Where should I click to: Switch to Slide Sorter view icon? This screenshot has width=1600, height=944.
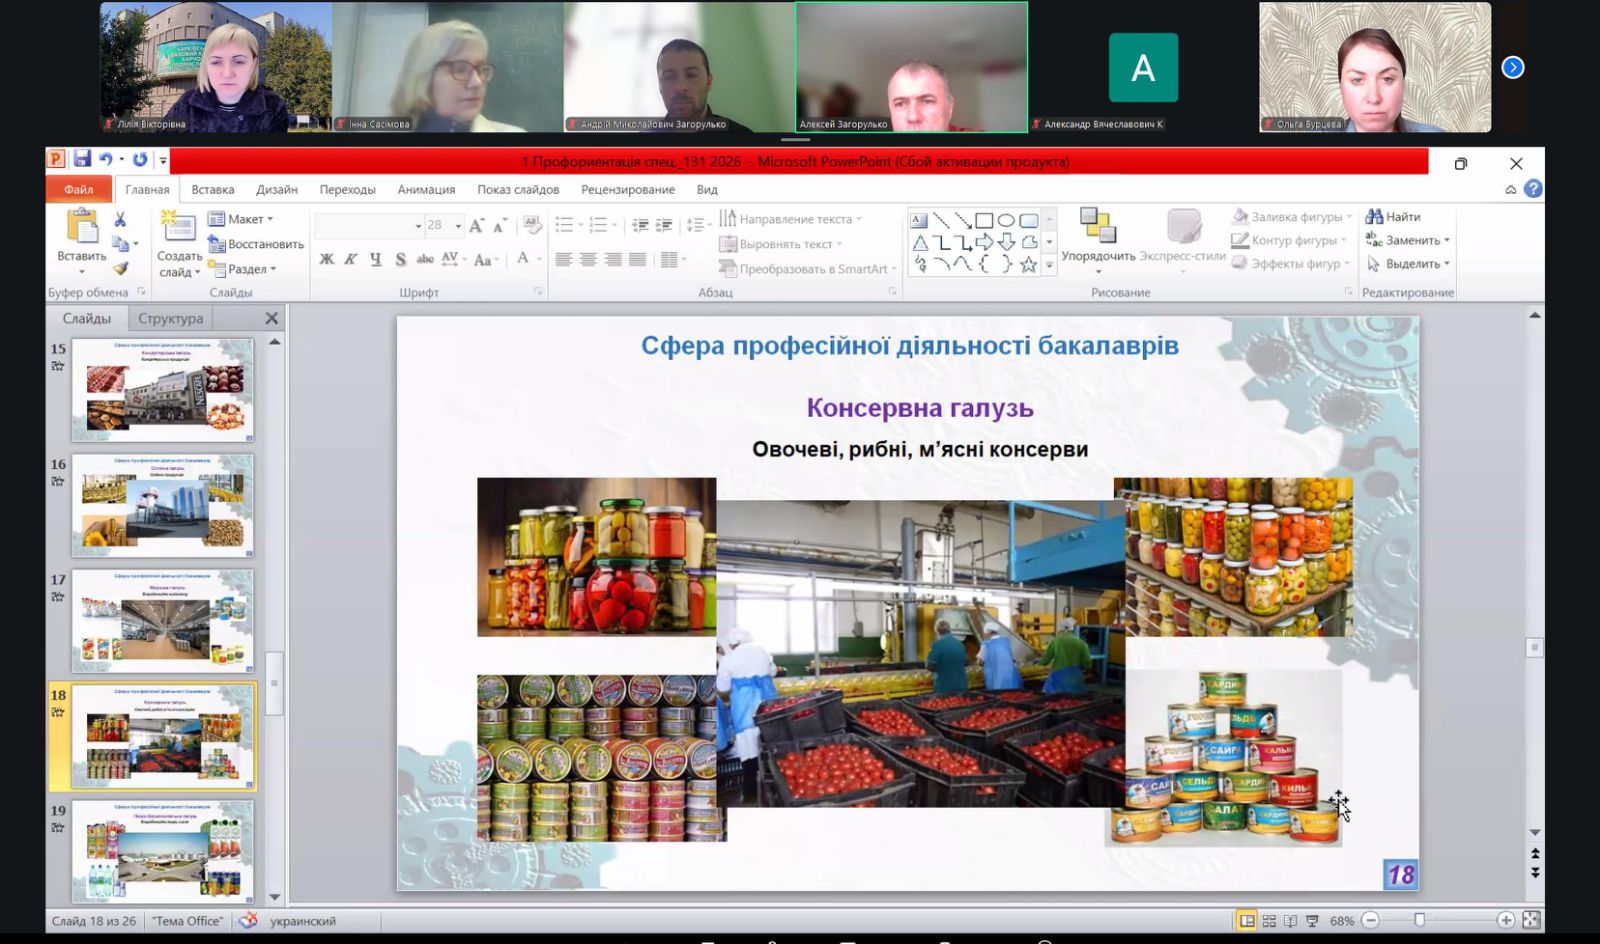tap(1269, 921)
